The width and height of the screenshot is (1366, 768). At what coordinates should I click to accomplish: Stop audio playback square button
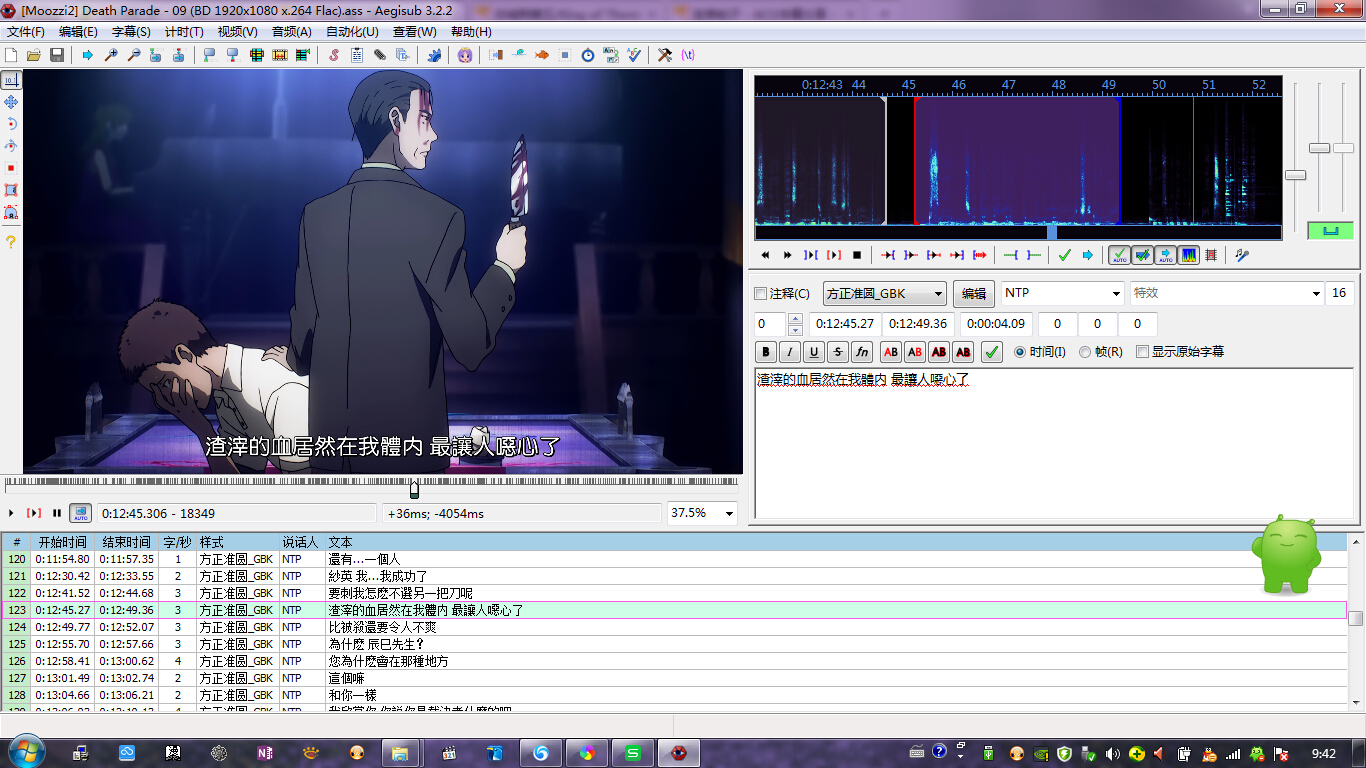(x=857, y=255)
